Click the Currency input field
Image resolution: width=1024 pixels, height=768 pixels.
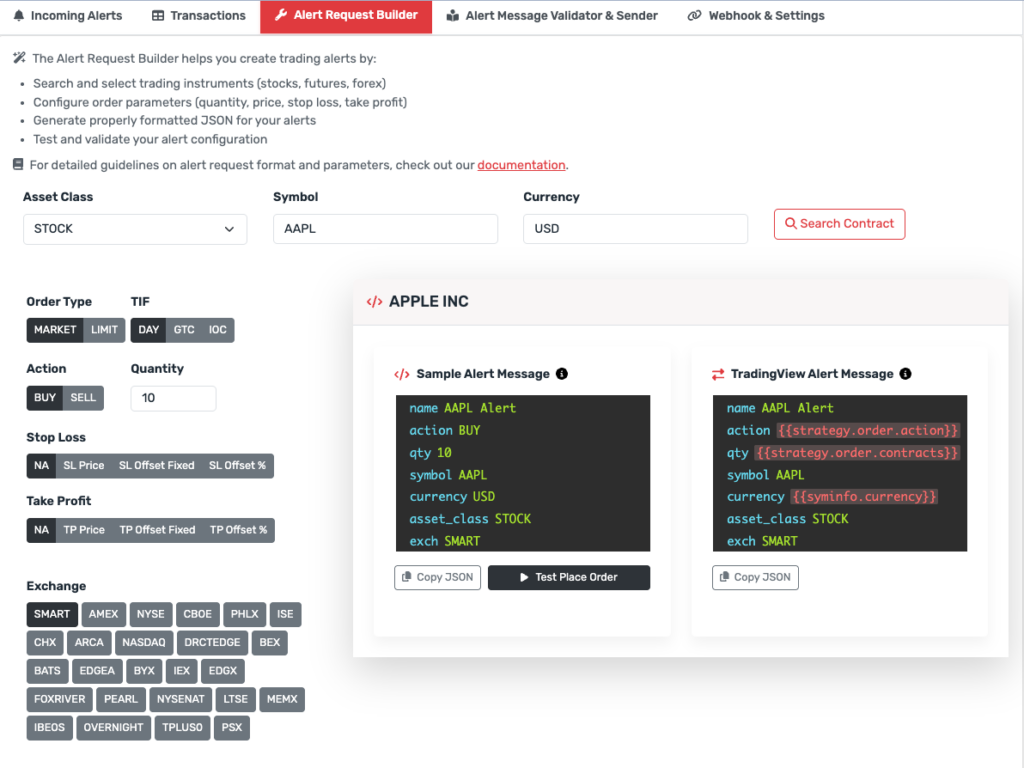tap(635, 229)
